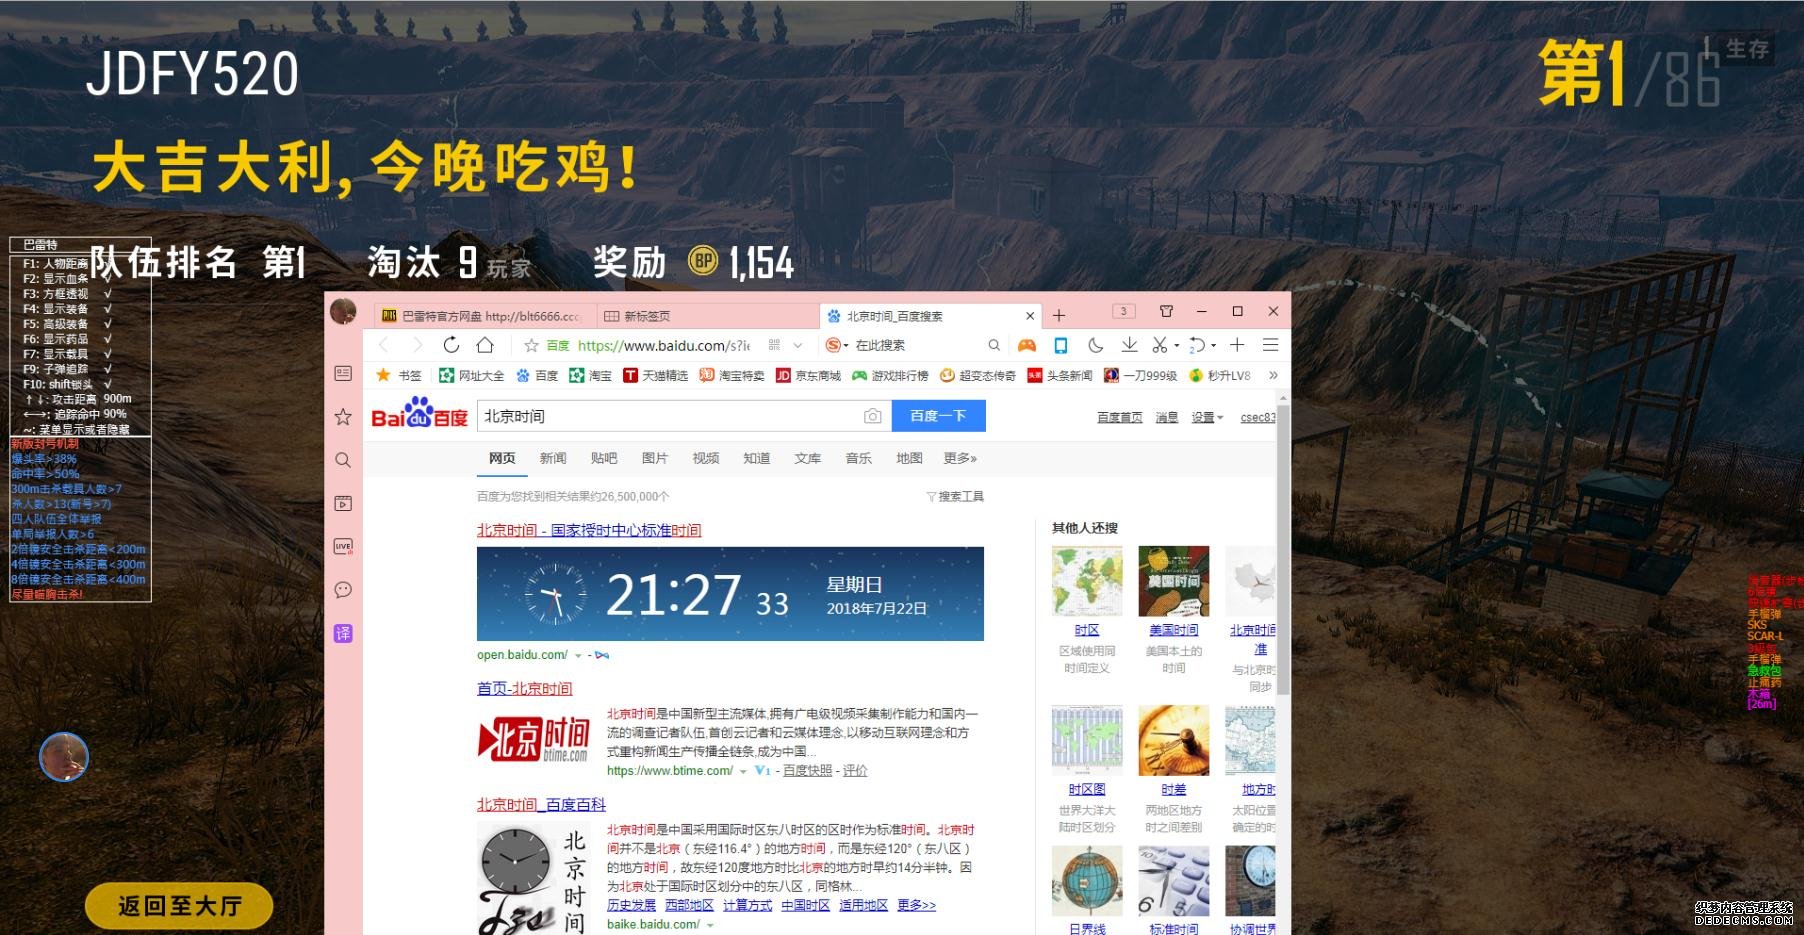The height and width of the screenshot is (935, 1804).
Task: Open the hamburger main menu
Action: [1271, 345]
